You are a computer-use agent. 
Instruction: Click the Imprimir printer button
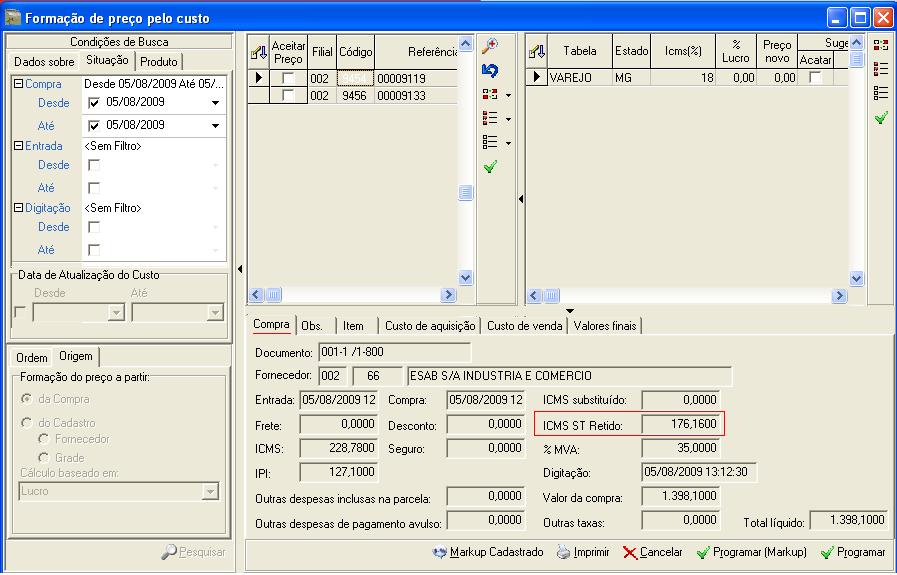(x=583, y=552)
